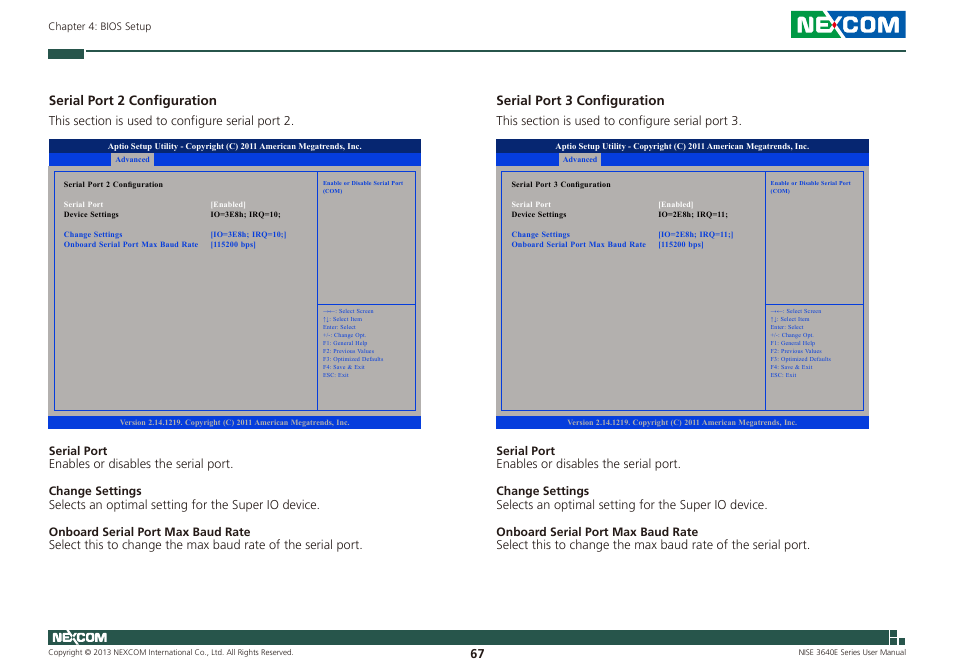
Task: Open the [115200 bps] option in Serial Port 3 screen
Action: [x=680, y=244]
